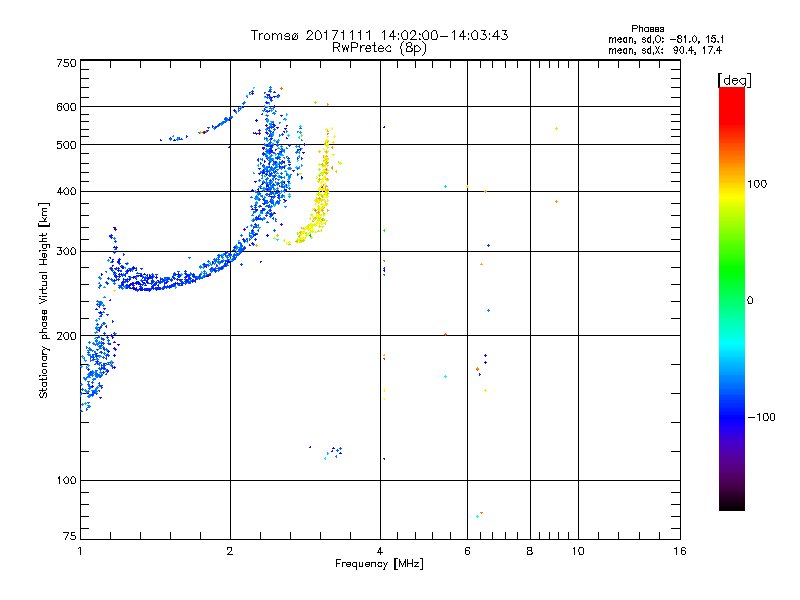Click the '400' y-axis tick label
The image size is (800, 600).
point(66,191)
